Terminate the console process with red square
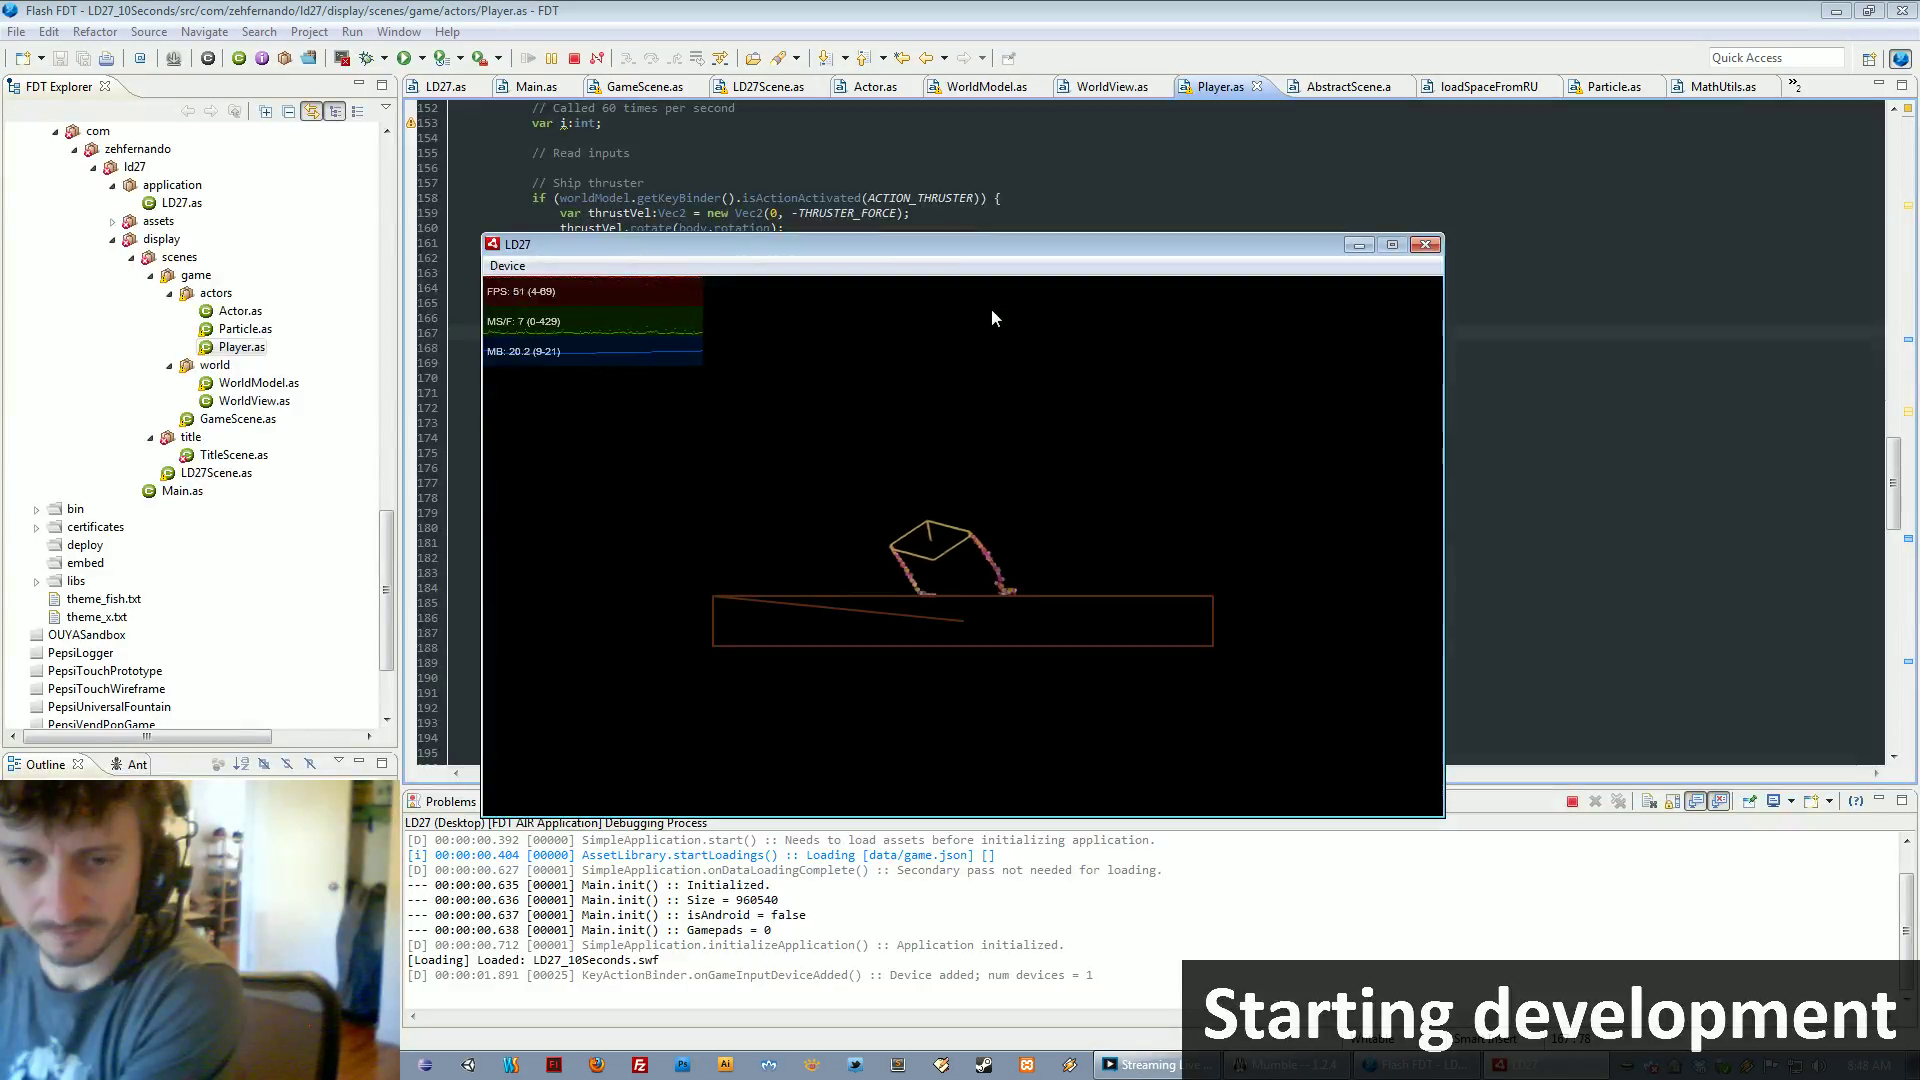Image resolution: width=1920 pixels, height=1080 pixels. (1572, 801)
